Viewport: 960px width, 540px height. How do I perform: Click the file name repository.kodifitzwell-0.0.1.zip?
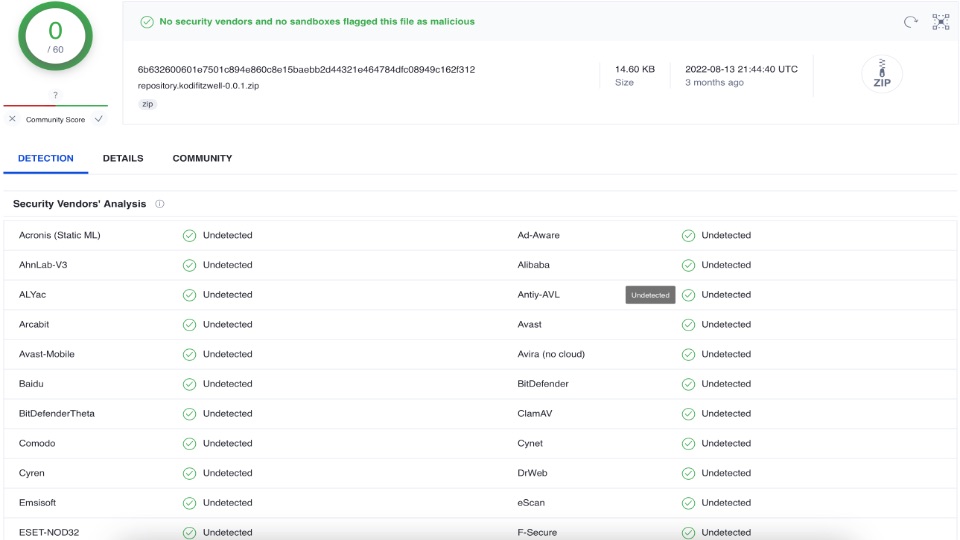pos(198,86)
